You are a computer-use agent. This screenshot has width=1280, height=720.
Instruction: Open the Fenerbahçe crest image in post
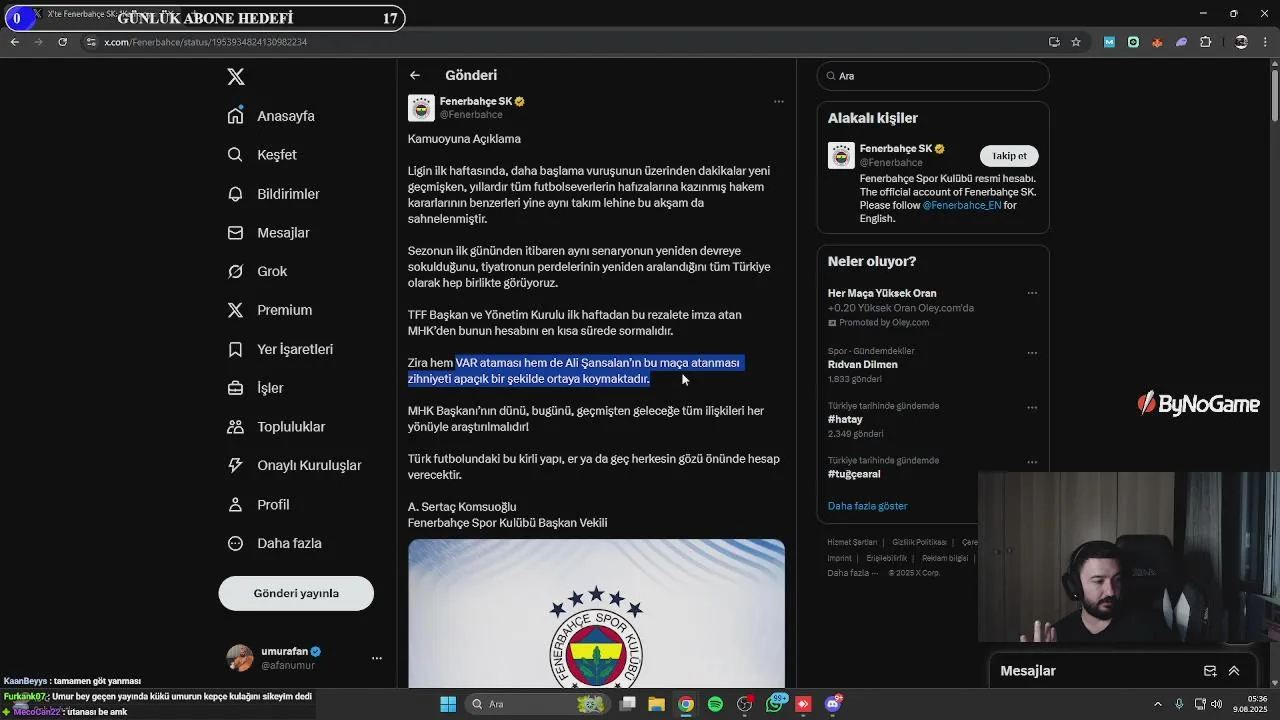click(596, 613)
